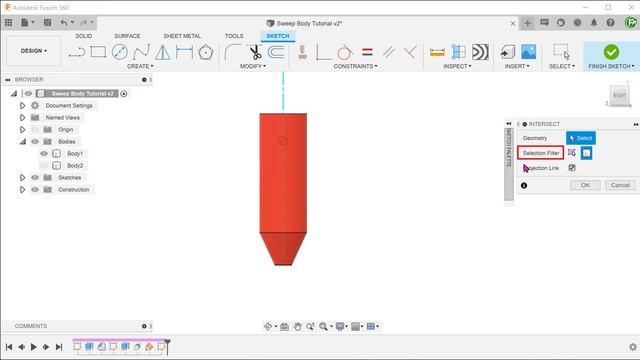The width and height of the screenshot is (640, 360).
Task: Click the Save icon
Action: 47,22
